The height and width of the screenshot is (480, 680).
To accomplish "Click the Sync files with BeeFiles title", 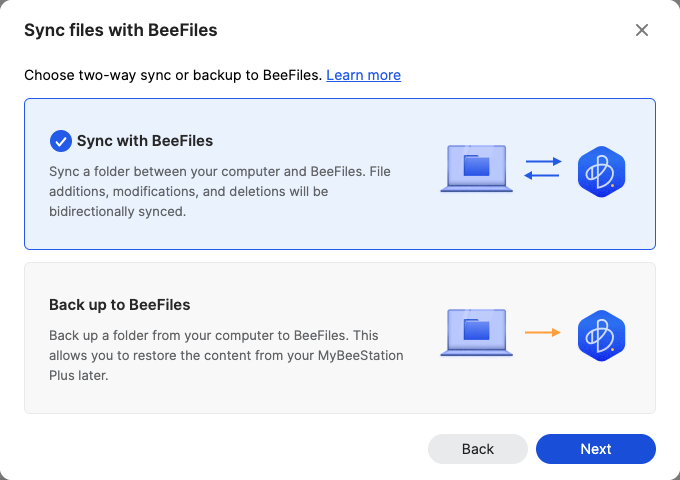I will [x=121, y=30].
